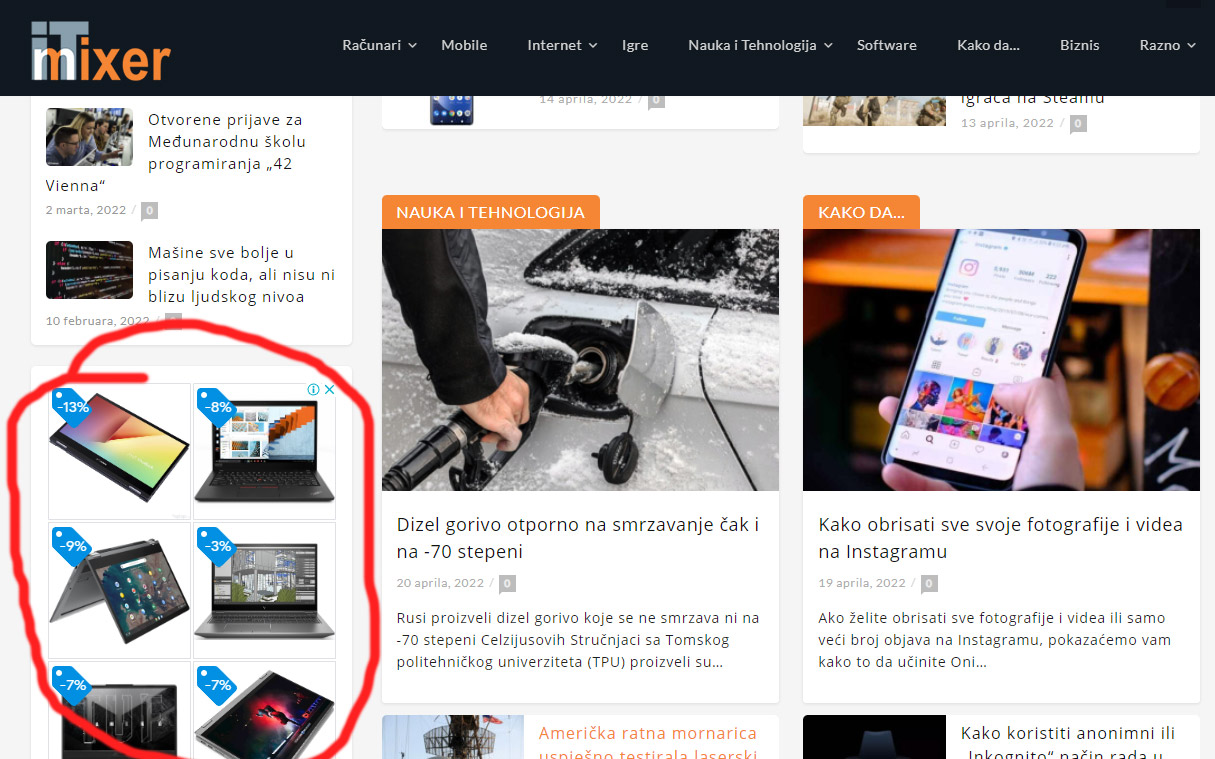This screenshot has width=1215, height=759.
Task: Click the date 13 aprila, 2022
Action: point(1007,123)
